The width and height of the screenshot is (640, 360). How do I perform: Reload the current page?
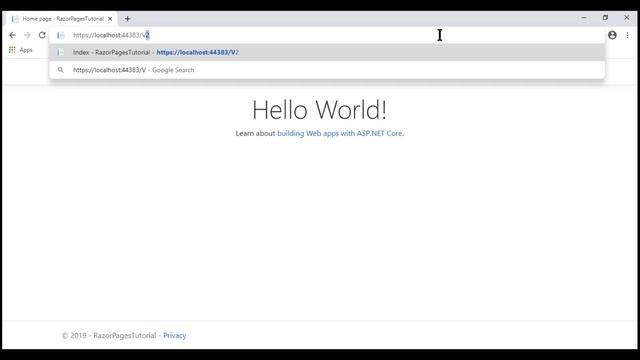point(42,35)
